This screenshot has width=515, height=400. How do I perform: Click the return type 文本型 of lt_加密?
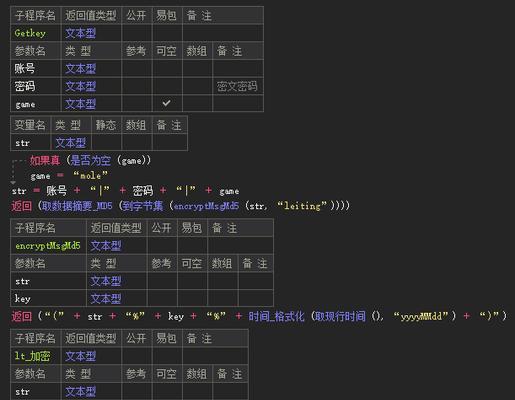point(80,356)
